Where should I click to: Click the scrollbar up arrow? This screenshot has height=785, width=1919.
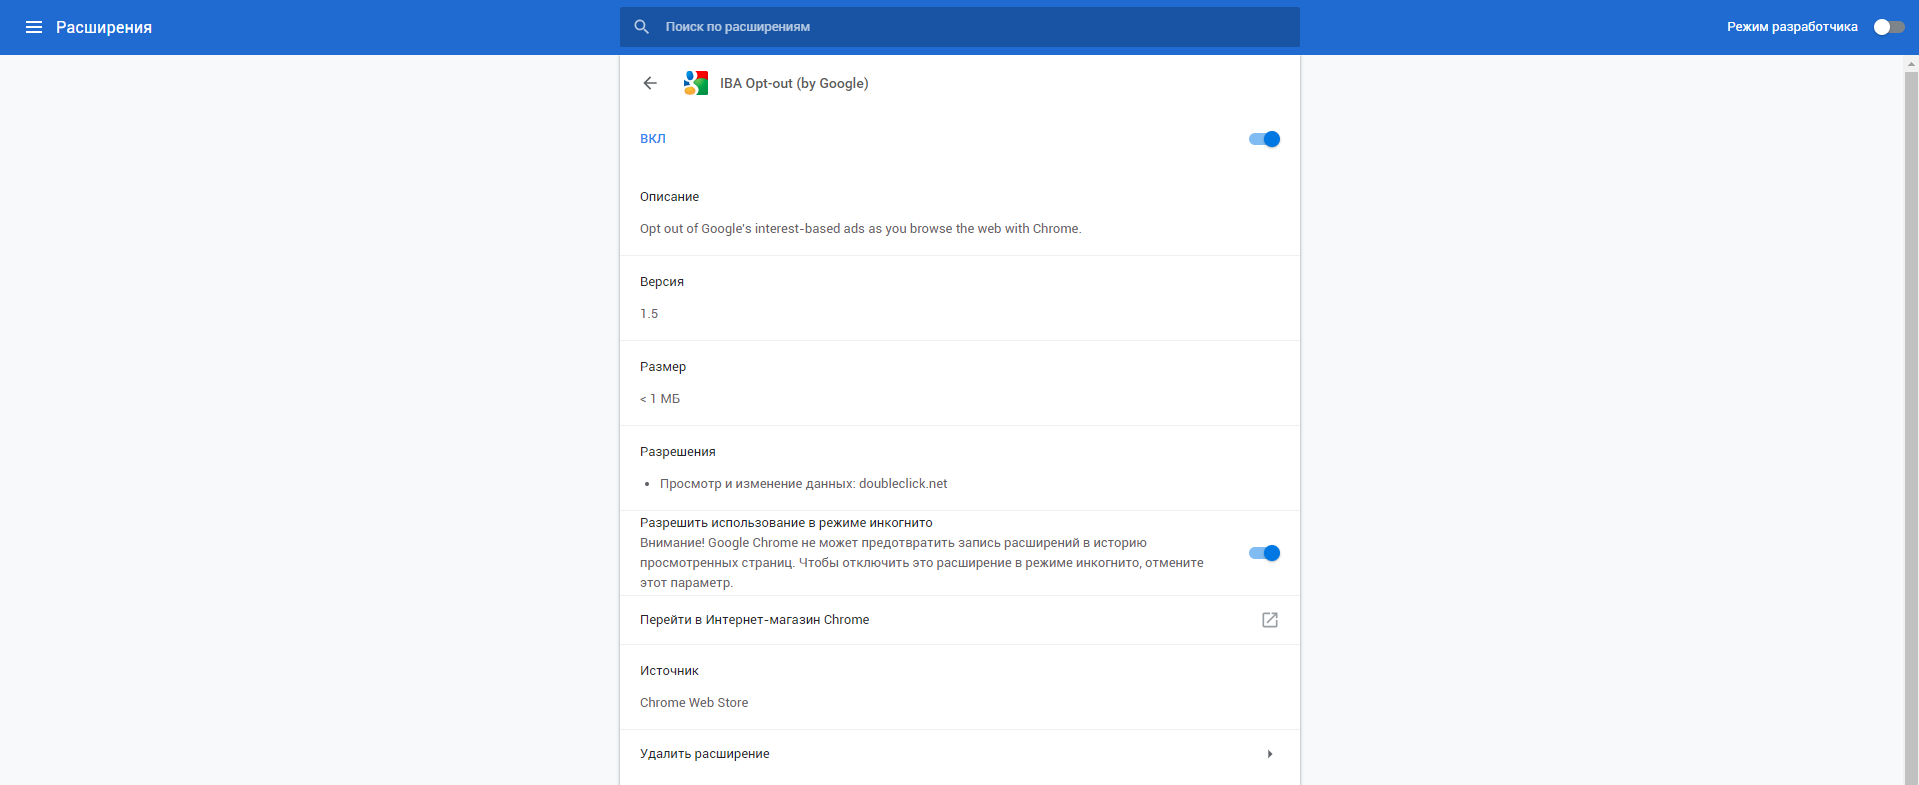click(1911, 63)
